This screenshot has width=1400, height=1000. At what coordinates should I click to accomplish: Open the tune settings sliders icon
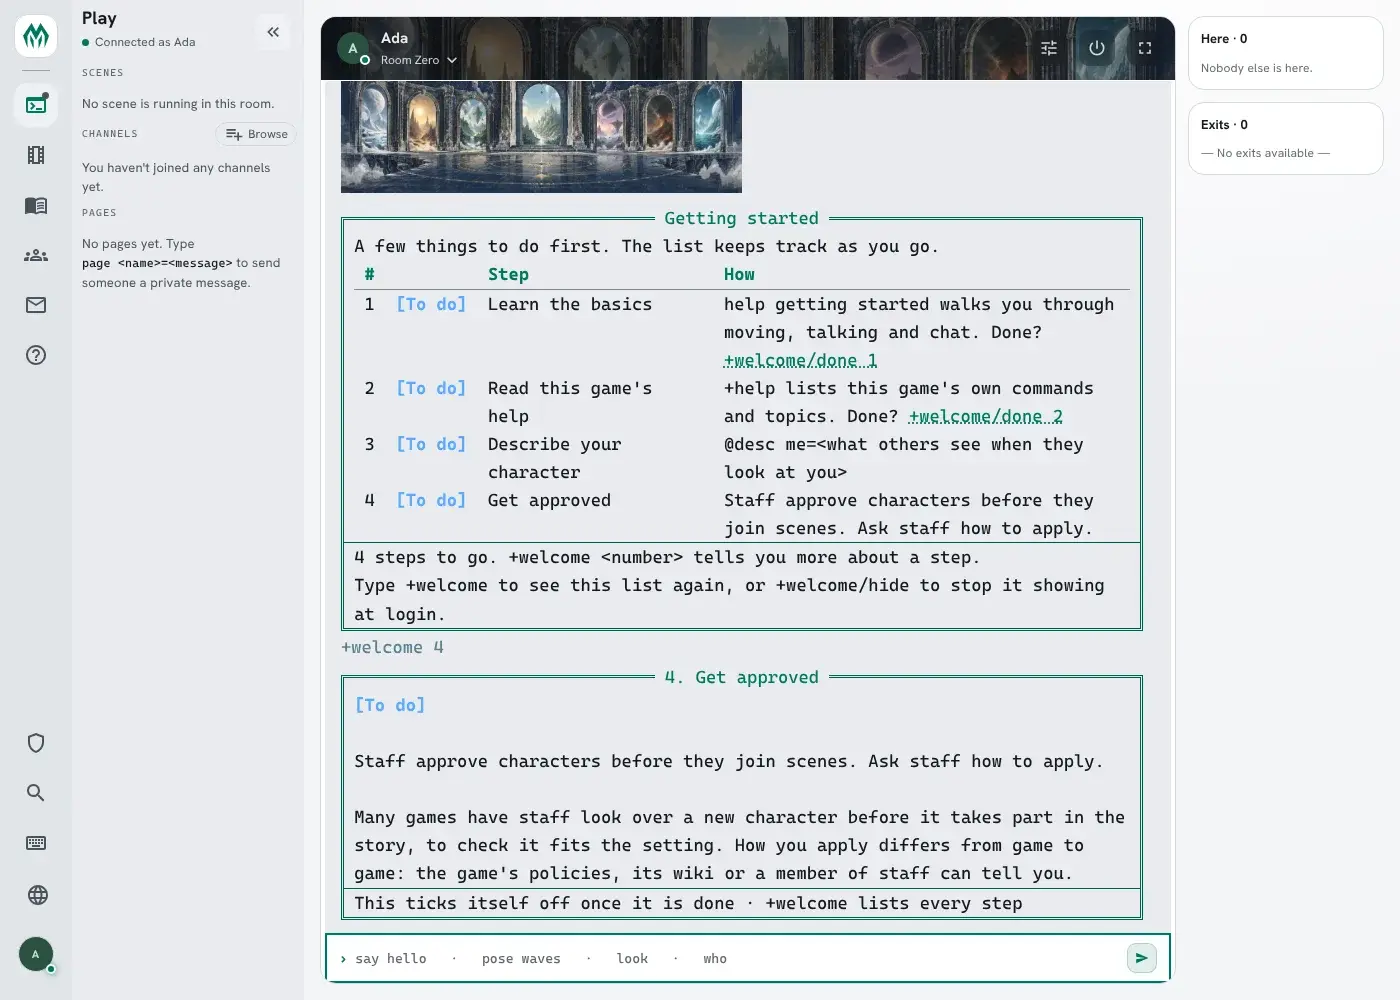(1049, 48)
